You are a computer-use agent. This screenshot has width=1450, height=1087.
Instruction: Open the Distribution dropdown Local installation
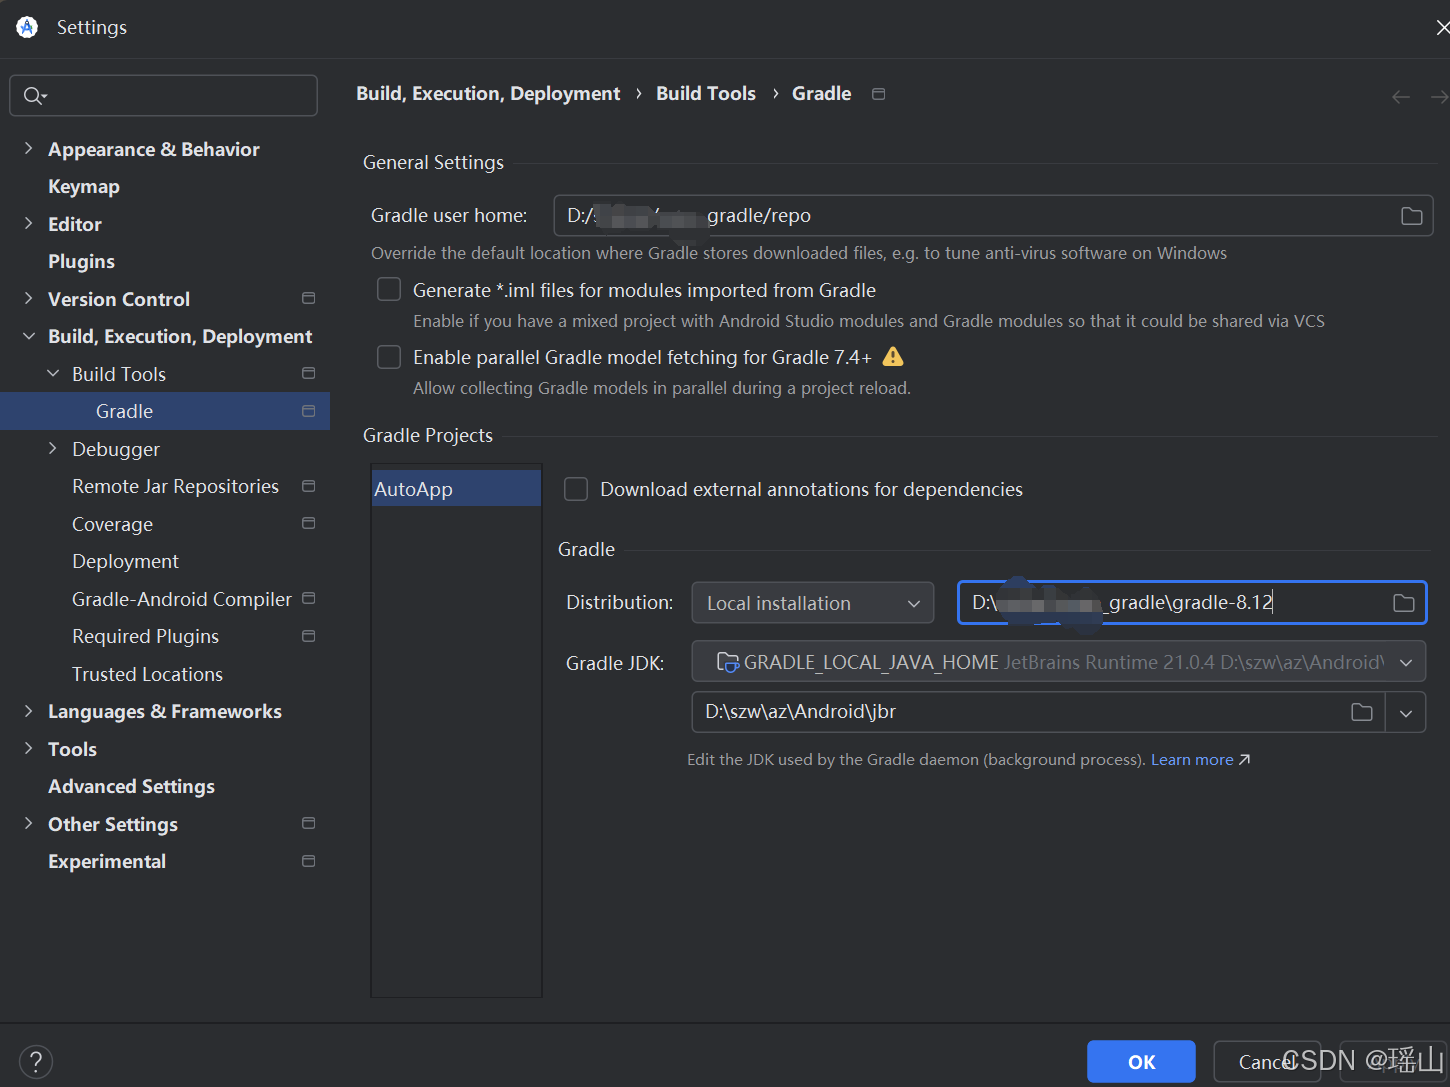click(x=812, y=603)
